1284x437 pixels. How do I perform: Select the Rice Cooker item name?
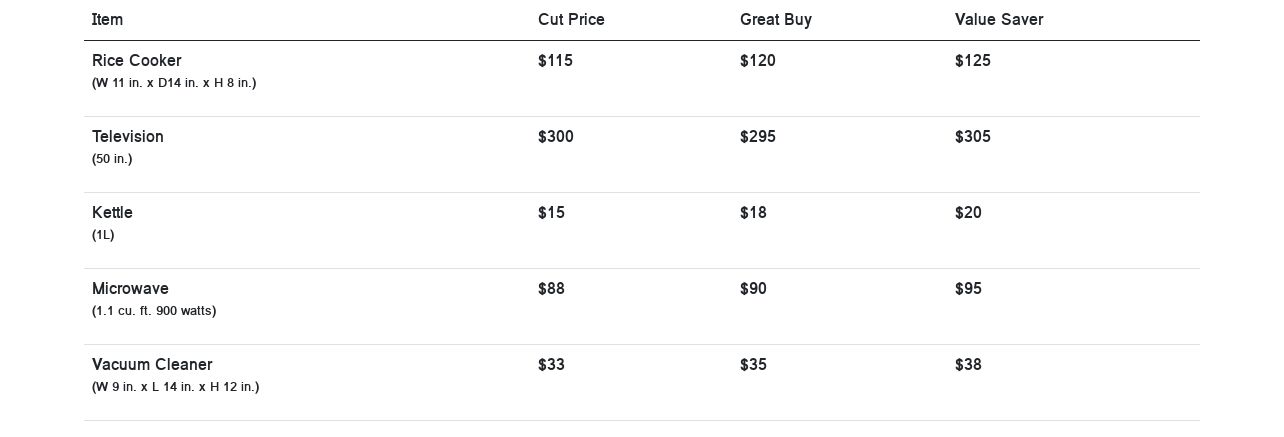tap(137, 61)
